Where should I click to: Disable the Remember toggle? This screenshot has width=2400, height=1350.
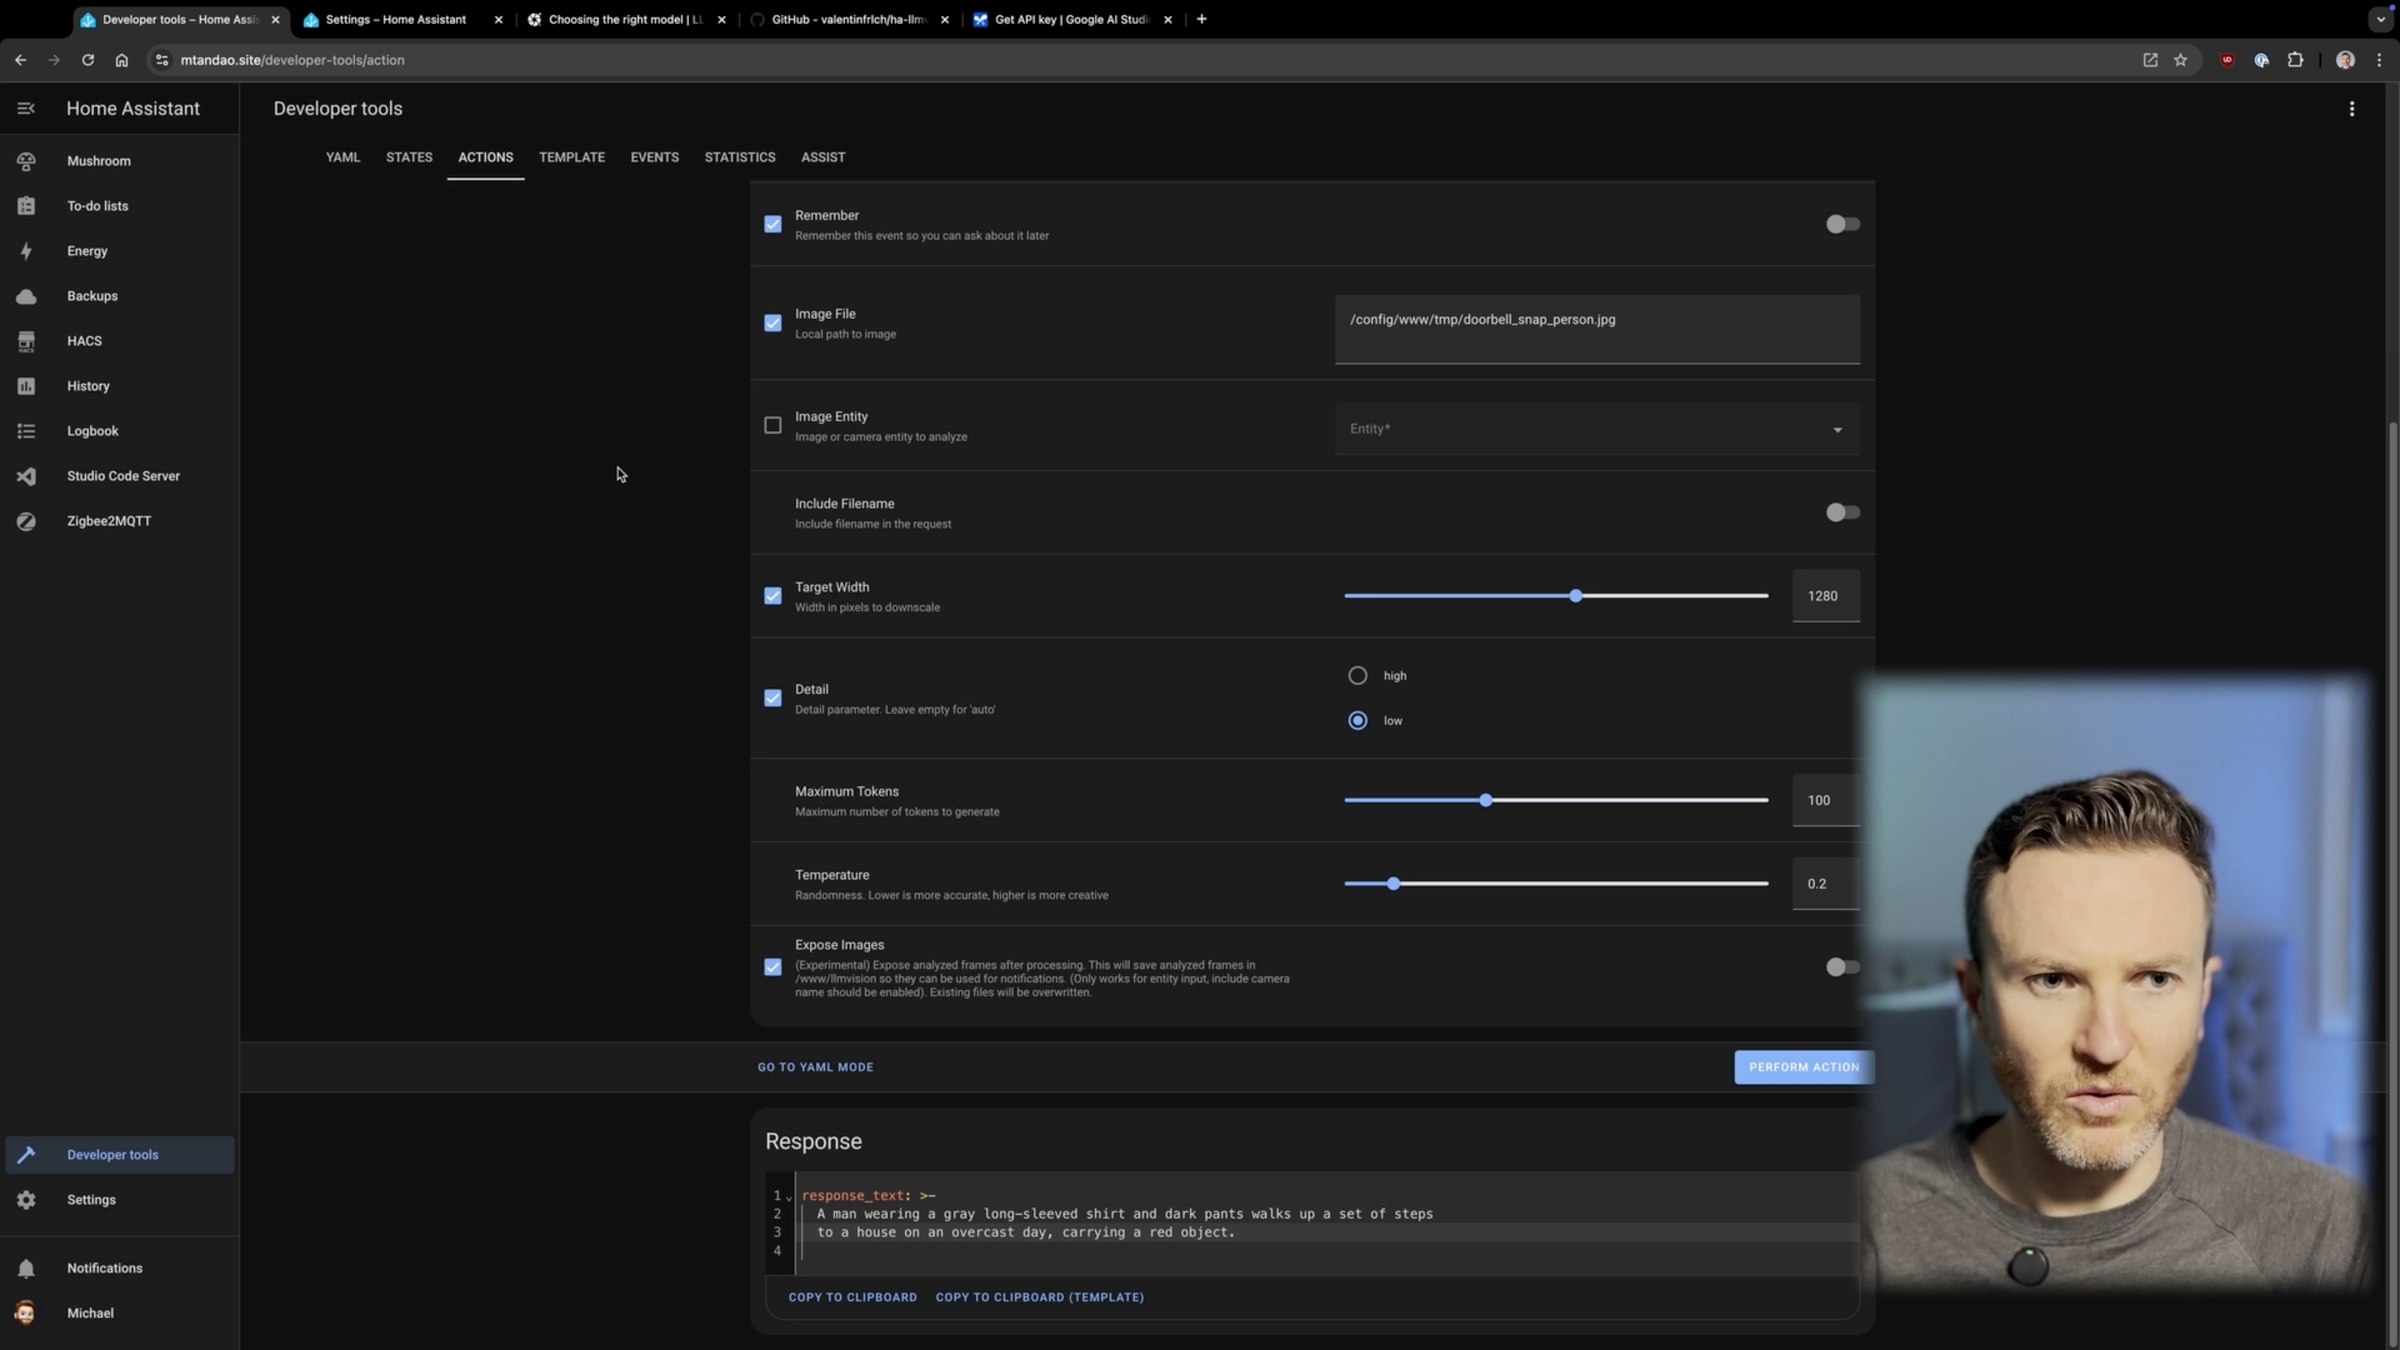[1841, 224]
